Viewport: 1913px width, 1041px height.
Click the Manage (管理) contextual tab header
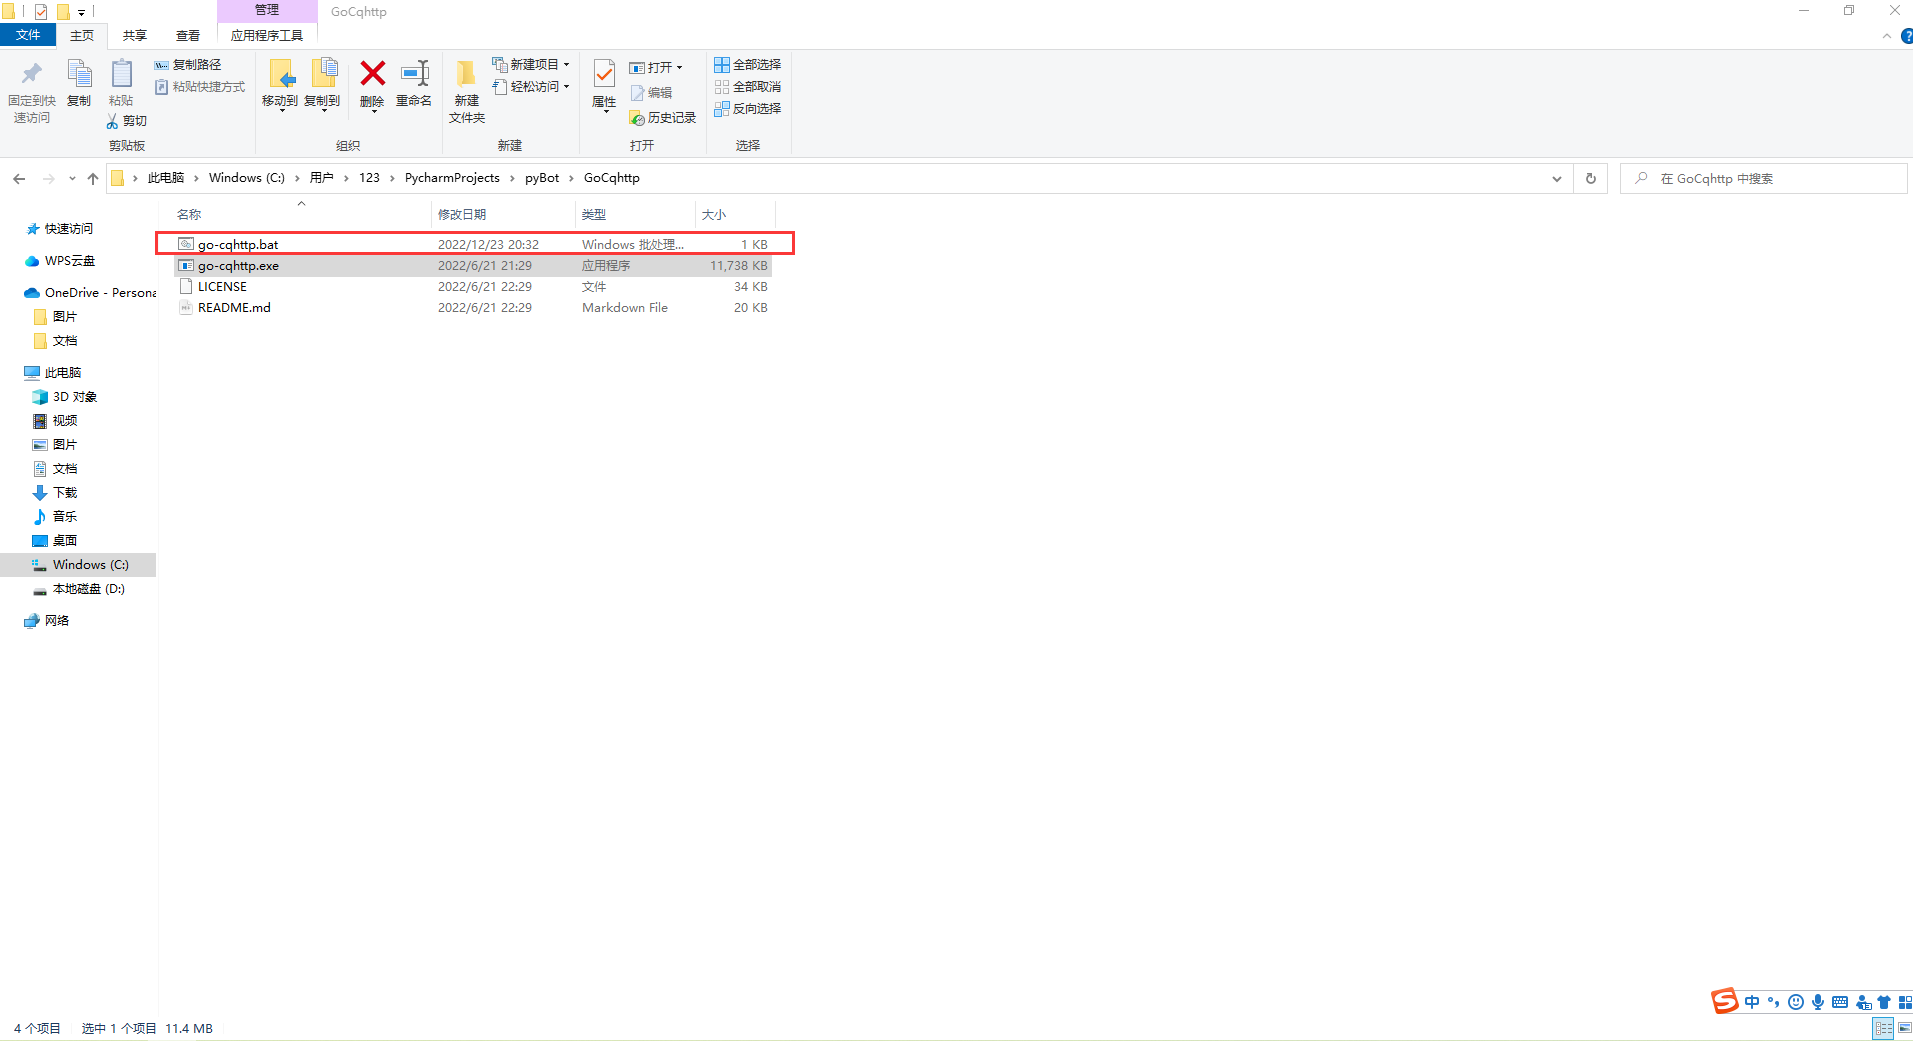tap(267, 10)
